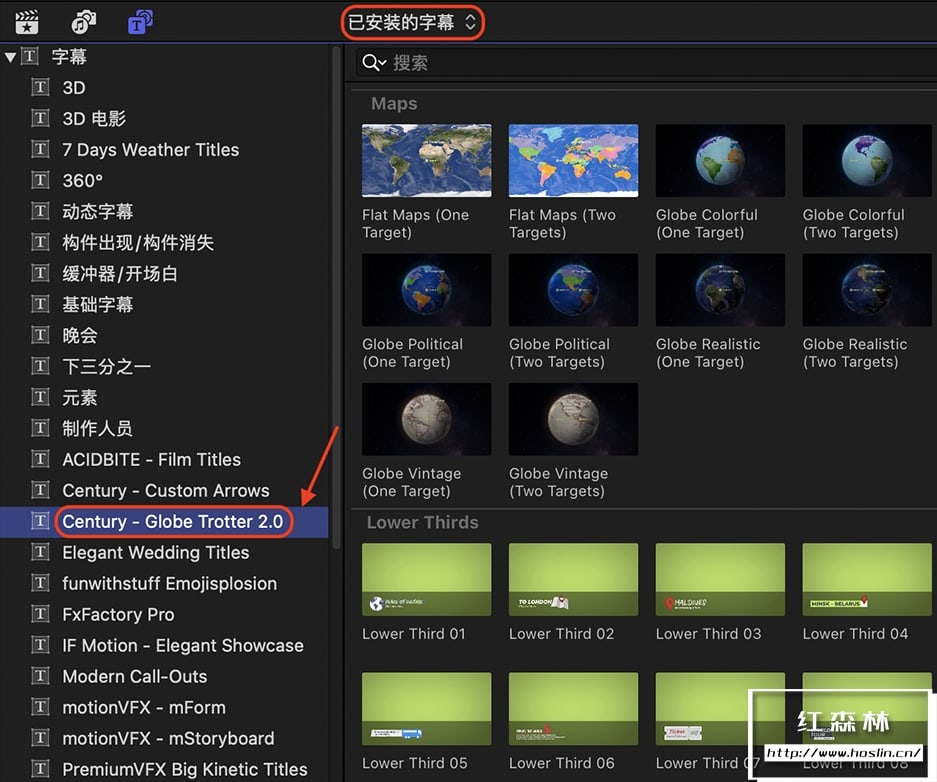This screenshot has height=782, width=937.
Task: Open the 已安装的字幕 popup menu
Action: click(412, 22)
